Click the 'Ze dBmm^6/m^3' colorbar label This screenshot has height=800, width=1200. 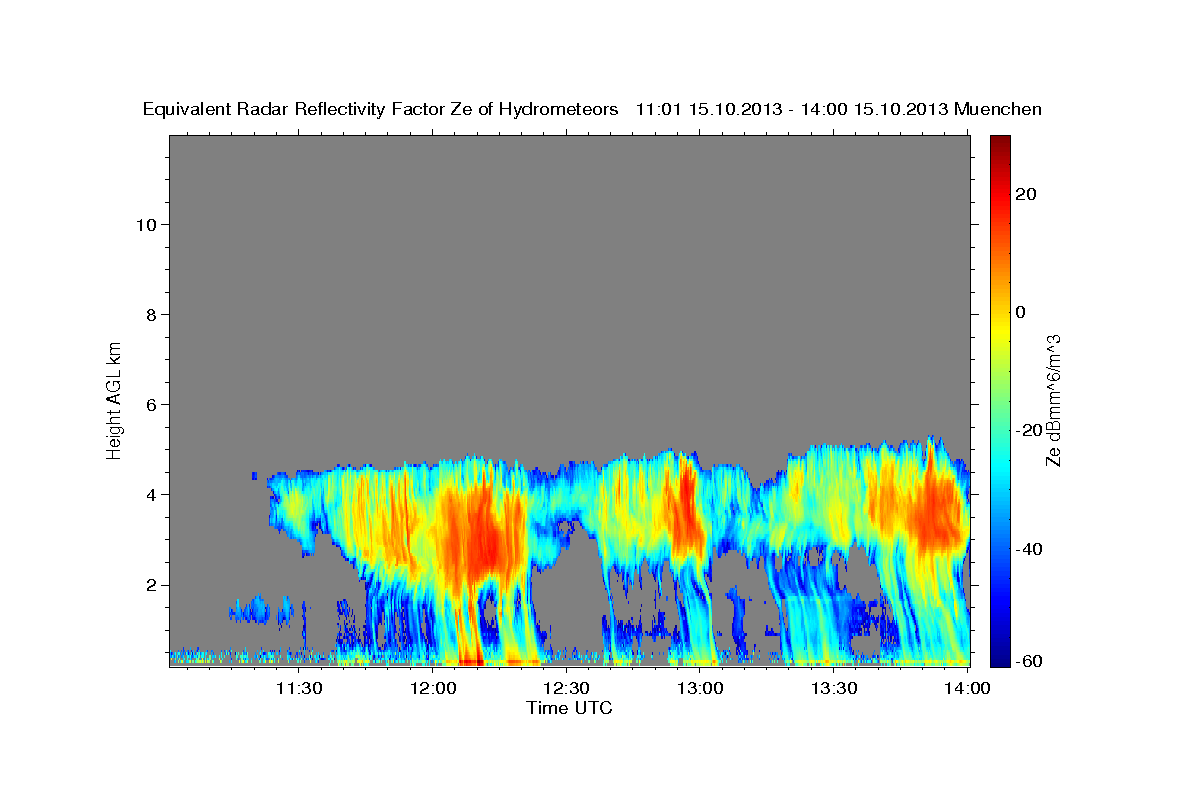pyautogui.click(x=1053, y=400)
